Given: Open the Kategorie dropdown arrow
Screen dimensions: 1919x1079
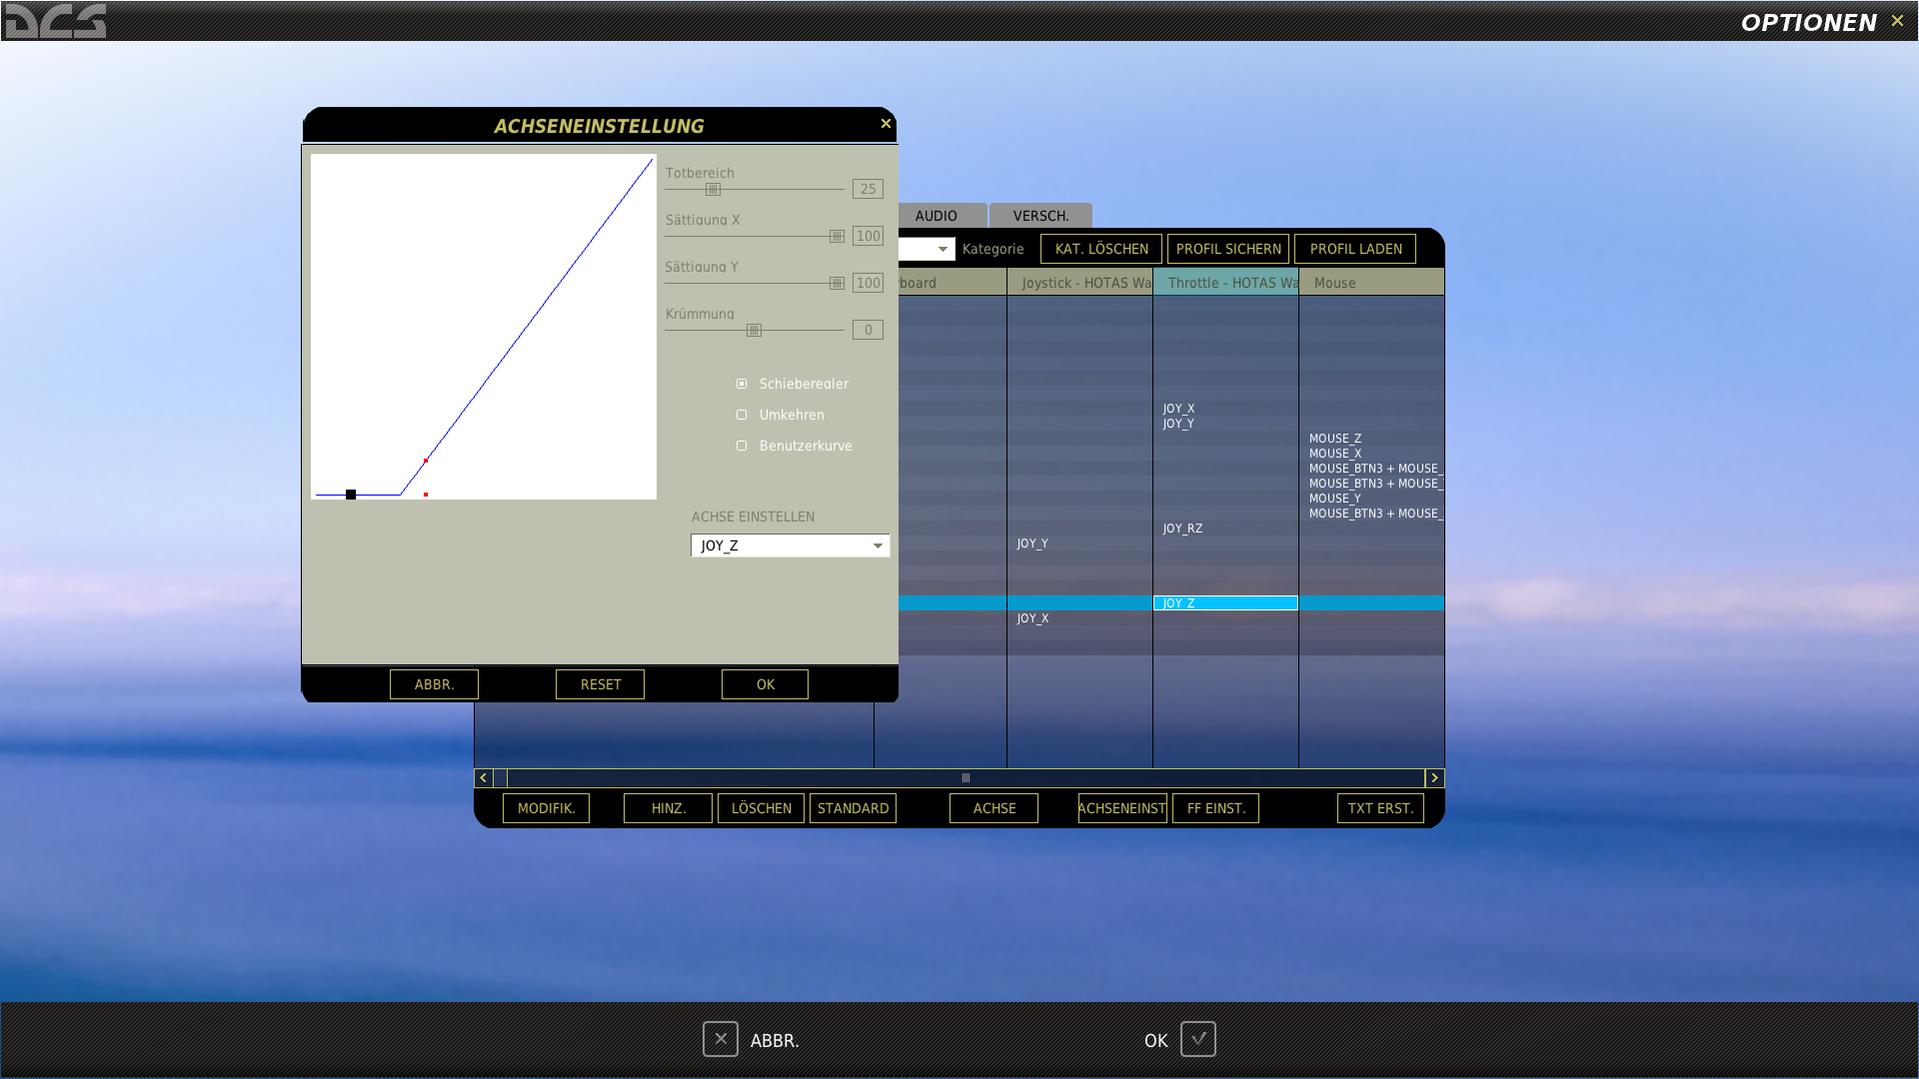Looking at the screenshot, I should (942, 249).
